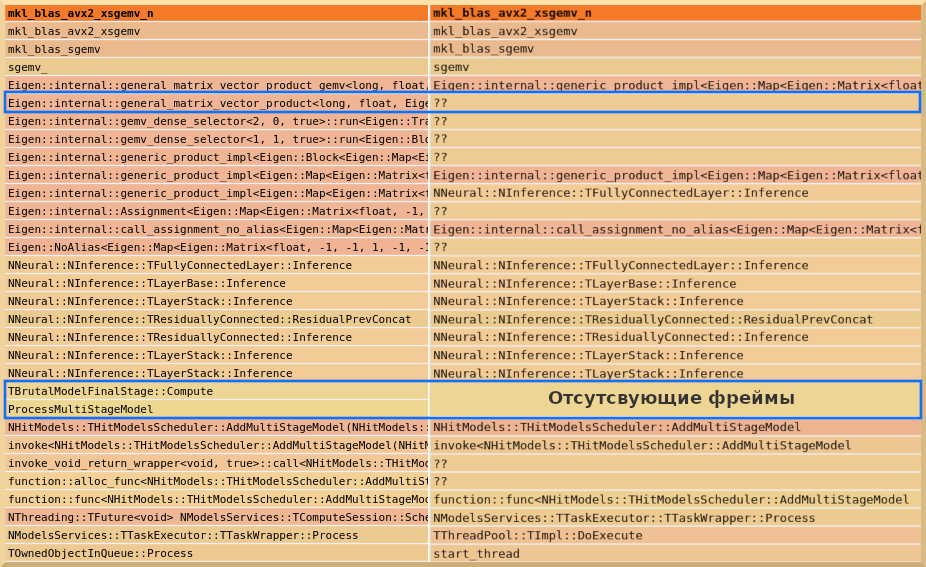This screenshot has width=926, height=567.
Task: Click NThreading::TFuture<void> frame
Action: 216,517
